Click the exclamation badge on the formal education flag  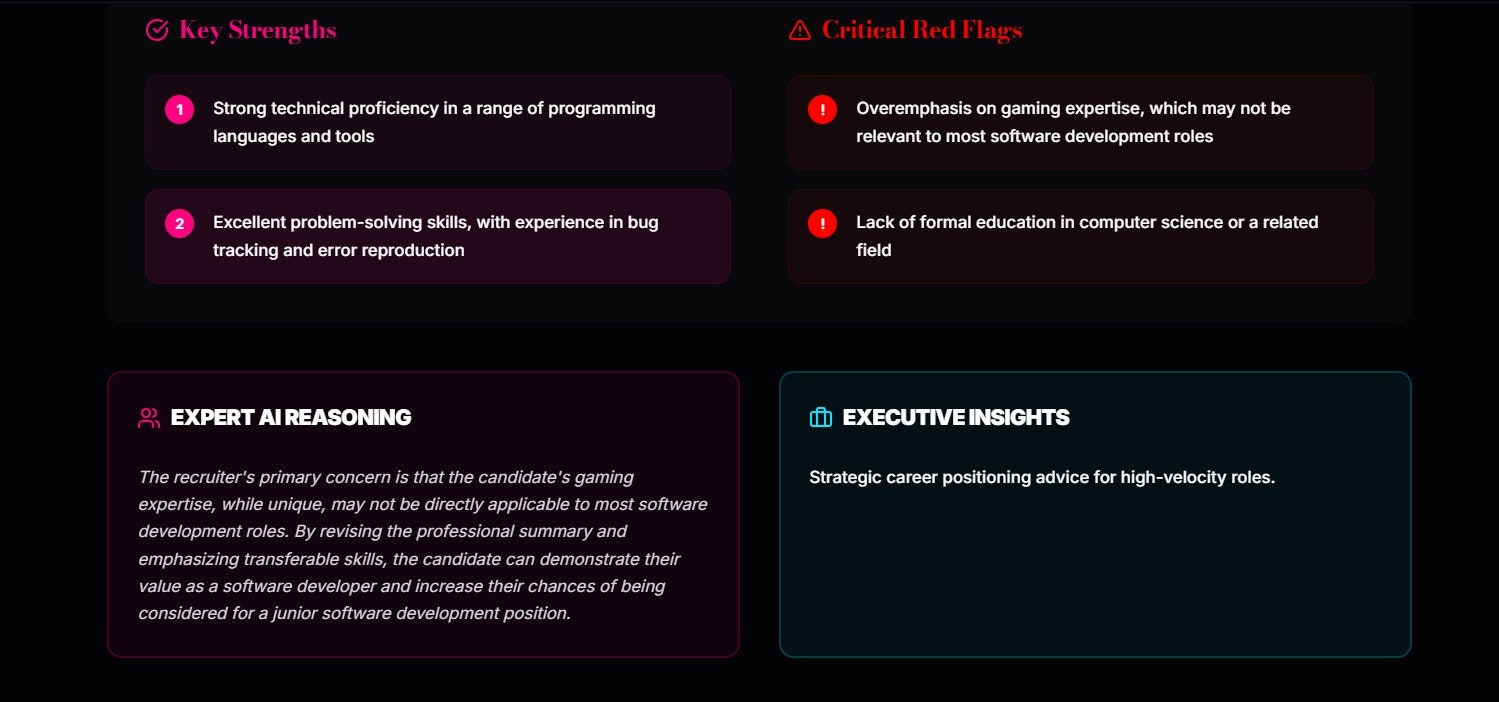click(x=821, y=223)
